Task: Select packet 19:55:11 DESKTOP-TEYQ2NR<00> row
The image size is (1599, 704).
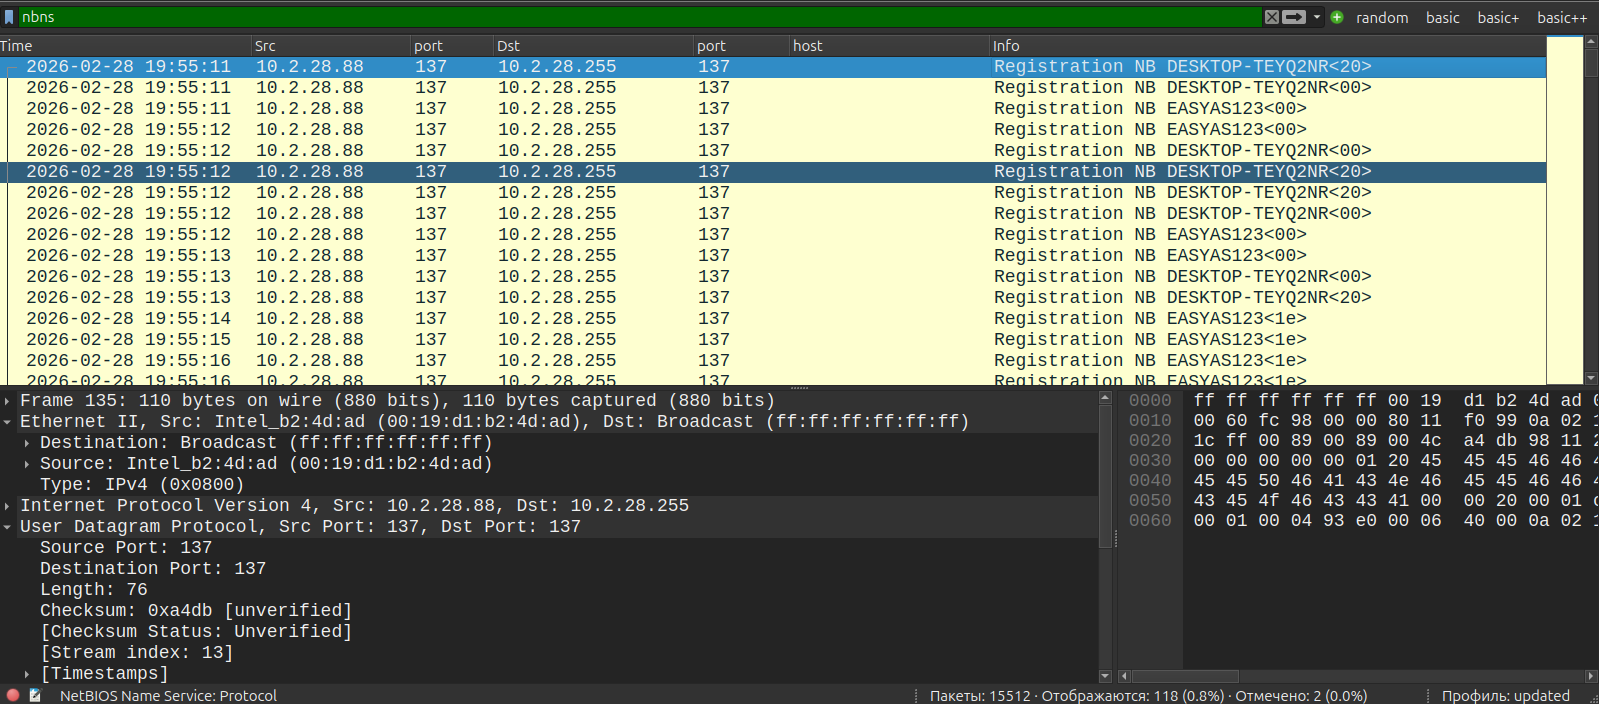Action: (x=773, y=88)
